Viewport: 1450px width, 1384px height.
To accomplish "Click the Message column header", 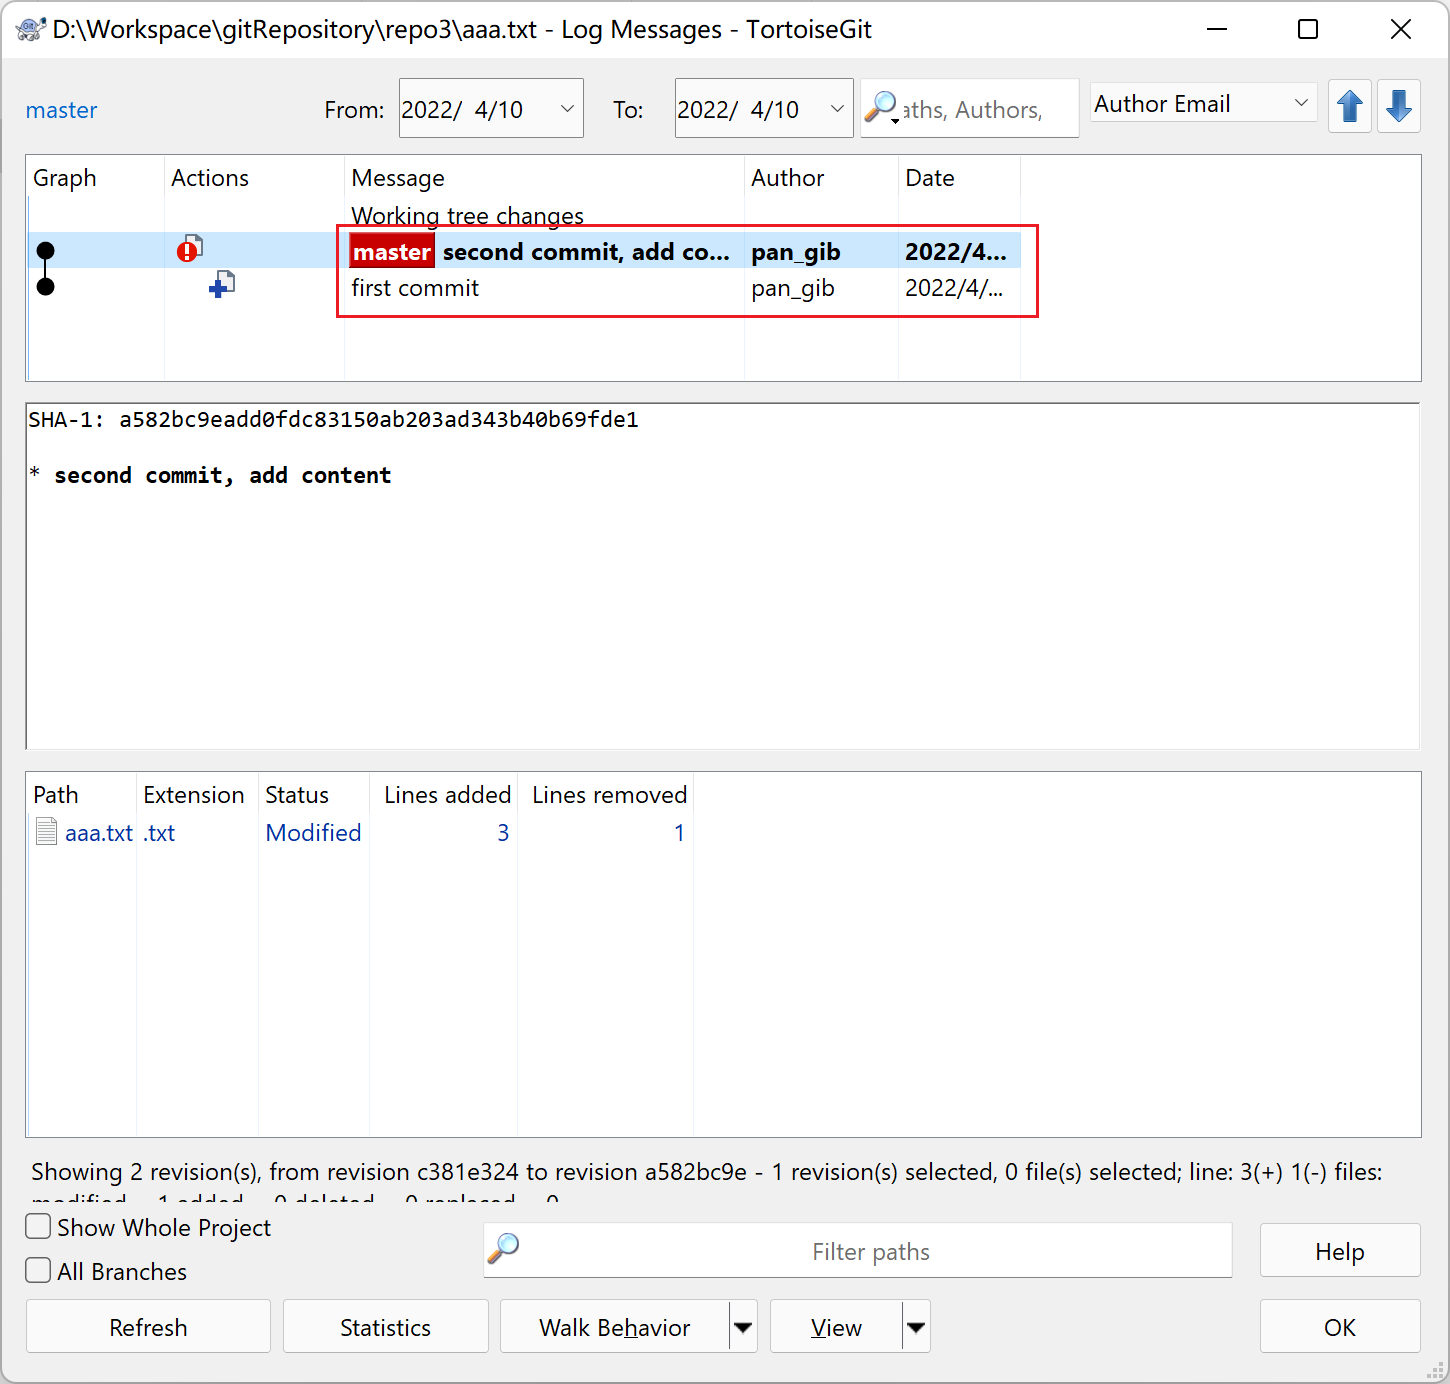I will (x=398, y=178).
